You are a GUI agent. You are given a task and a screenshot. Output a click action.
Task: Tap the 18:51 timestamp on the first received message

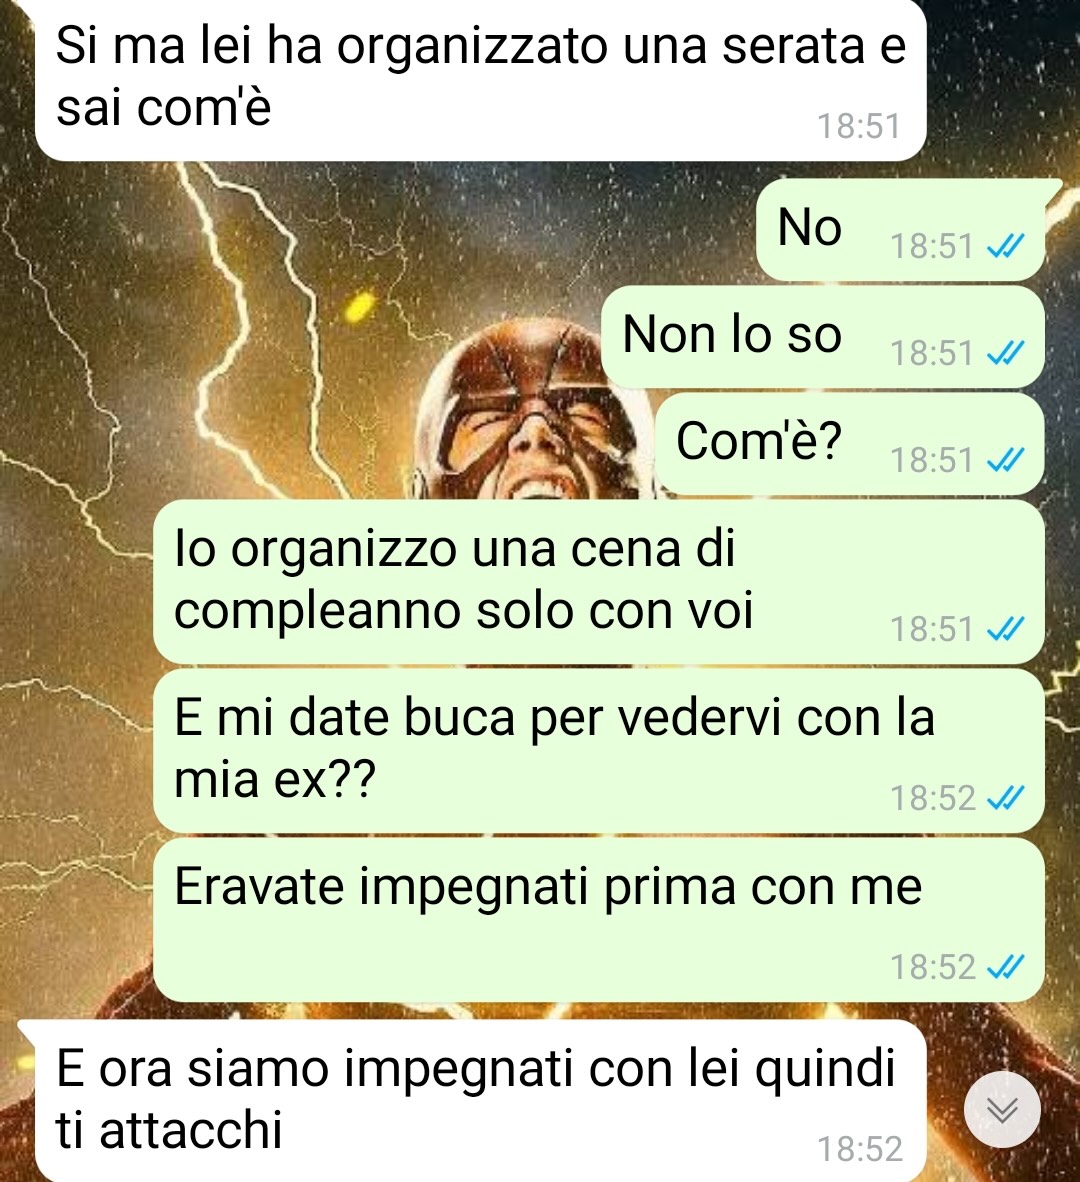[859, 126]
